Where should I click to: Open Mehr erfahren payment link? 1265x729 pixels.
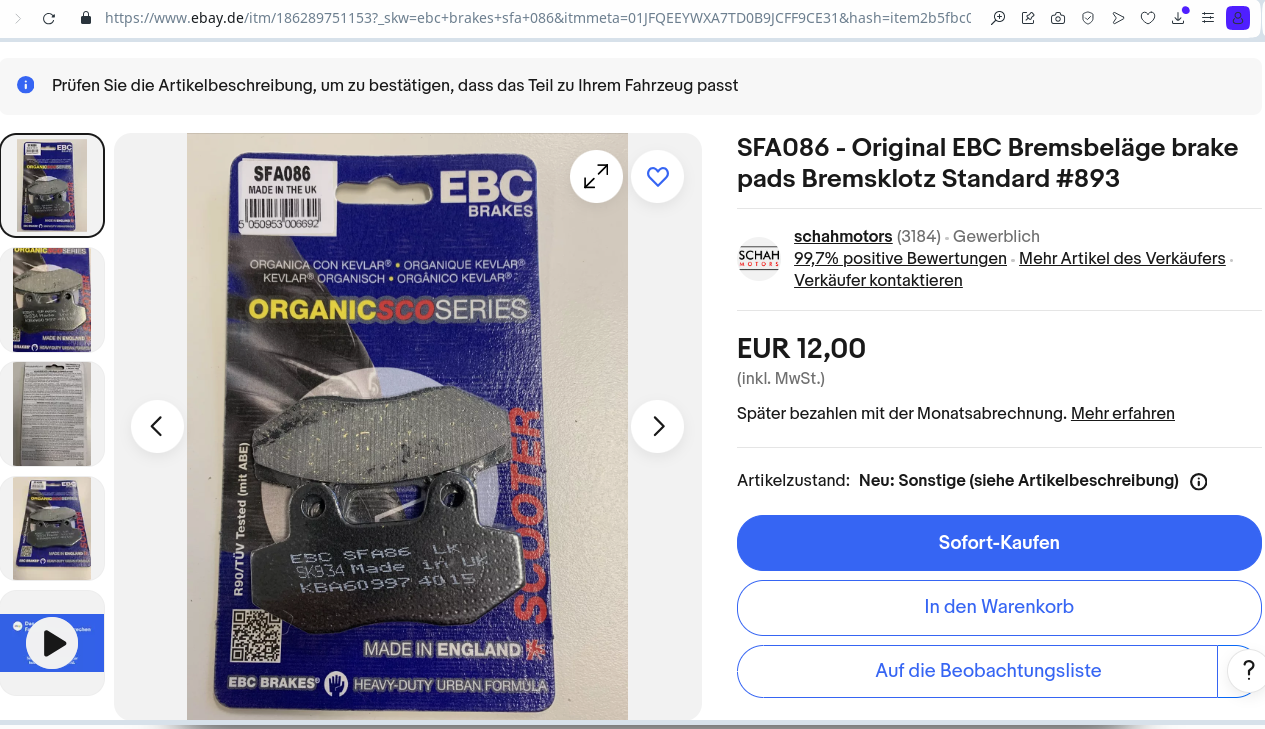(x=1123, y=413)
